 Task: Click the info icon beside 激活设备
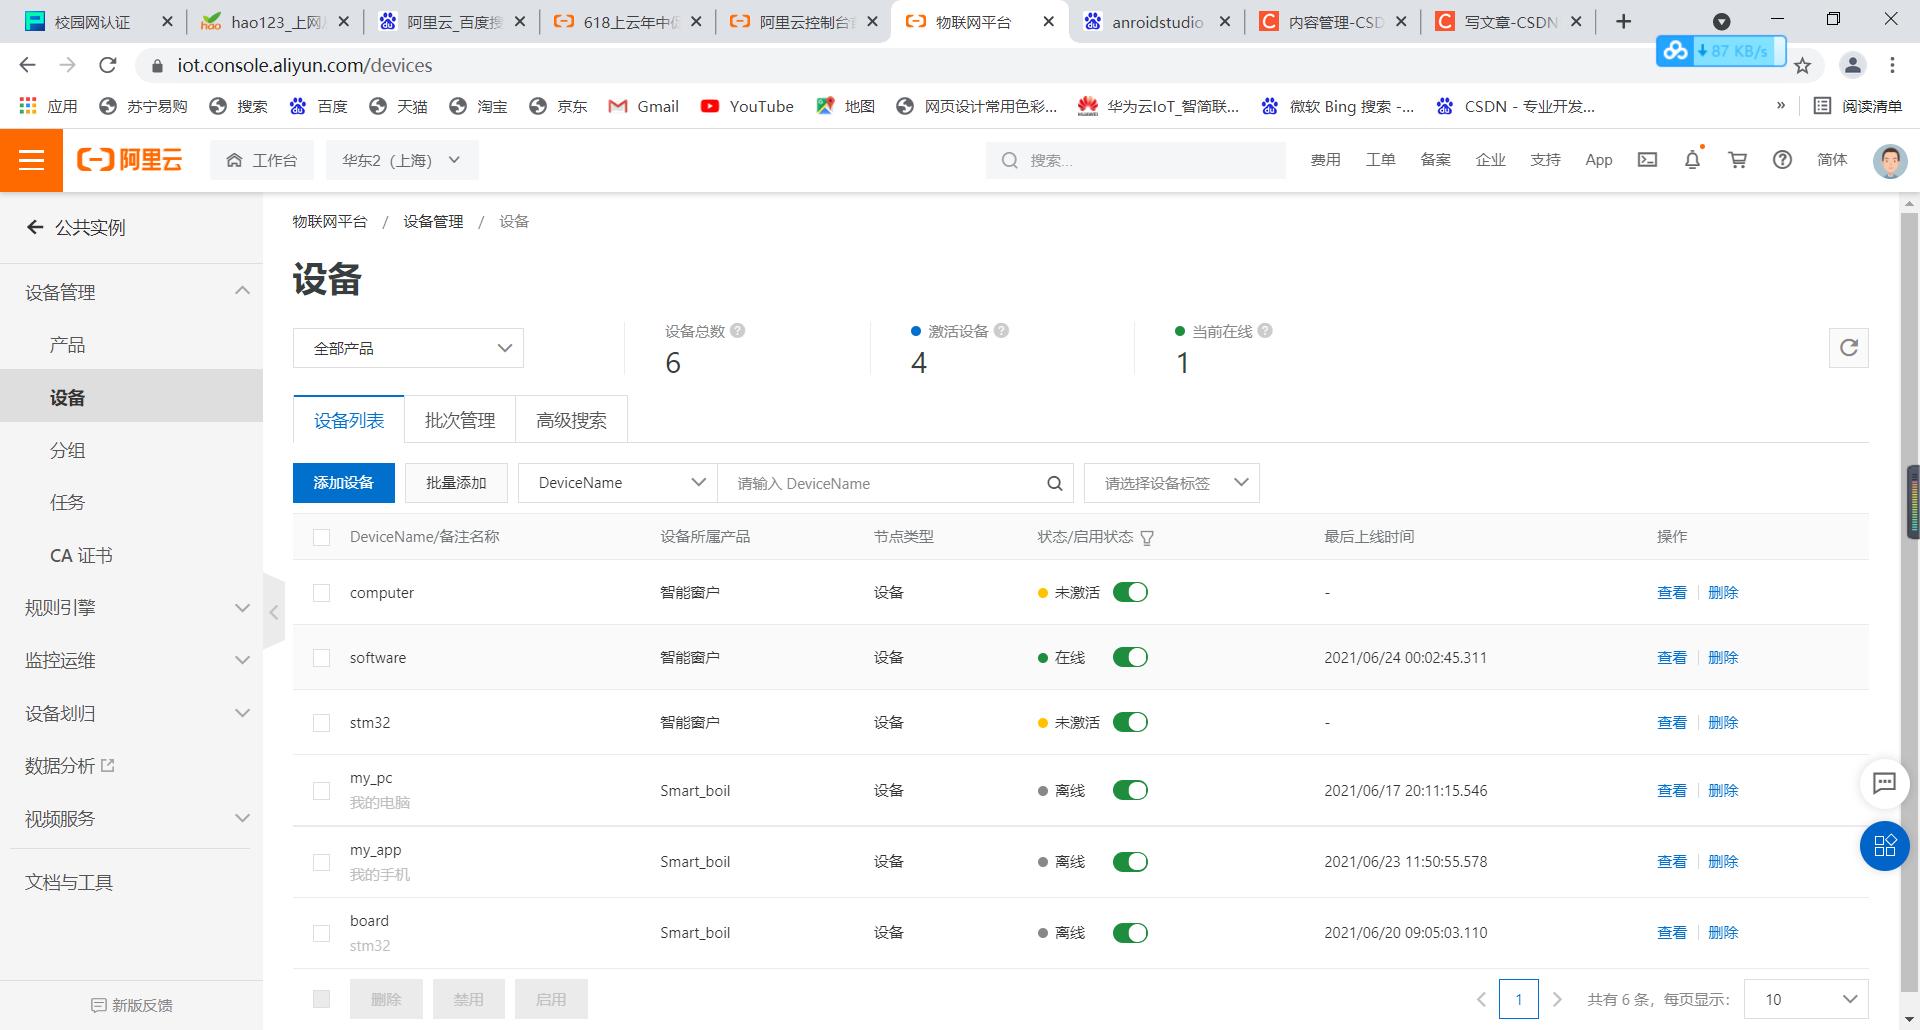pyautogui.click(x=1001, y=331)
